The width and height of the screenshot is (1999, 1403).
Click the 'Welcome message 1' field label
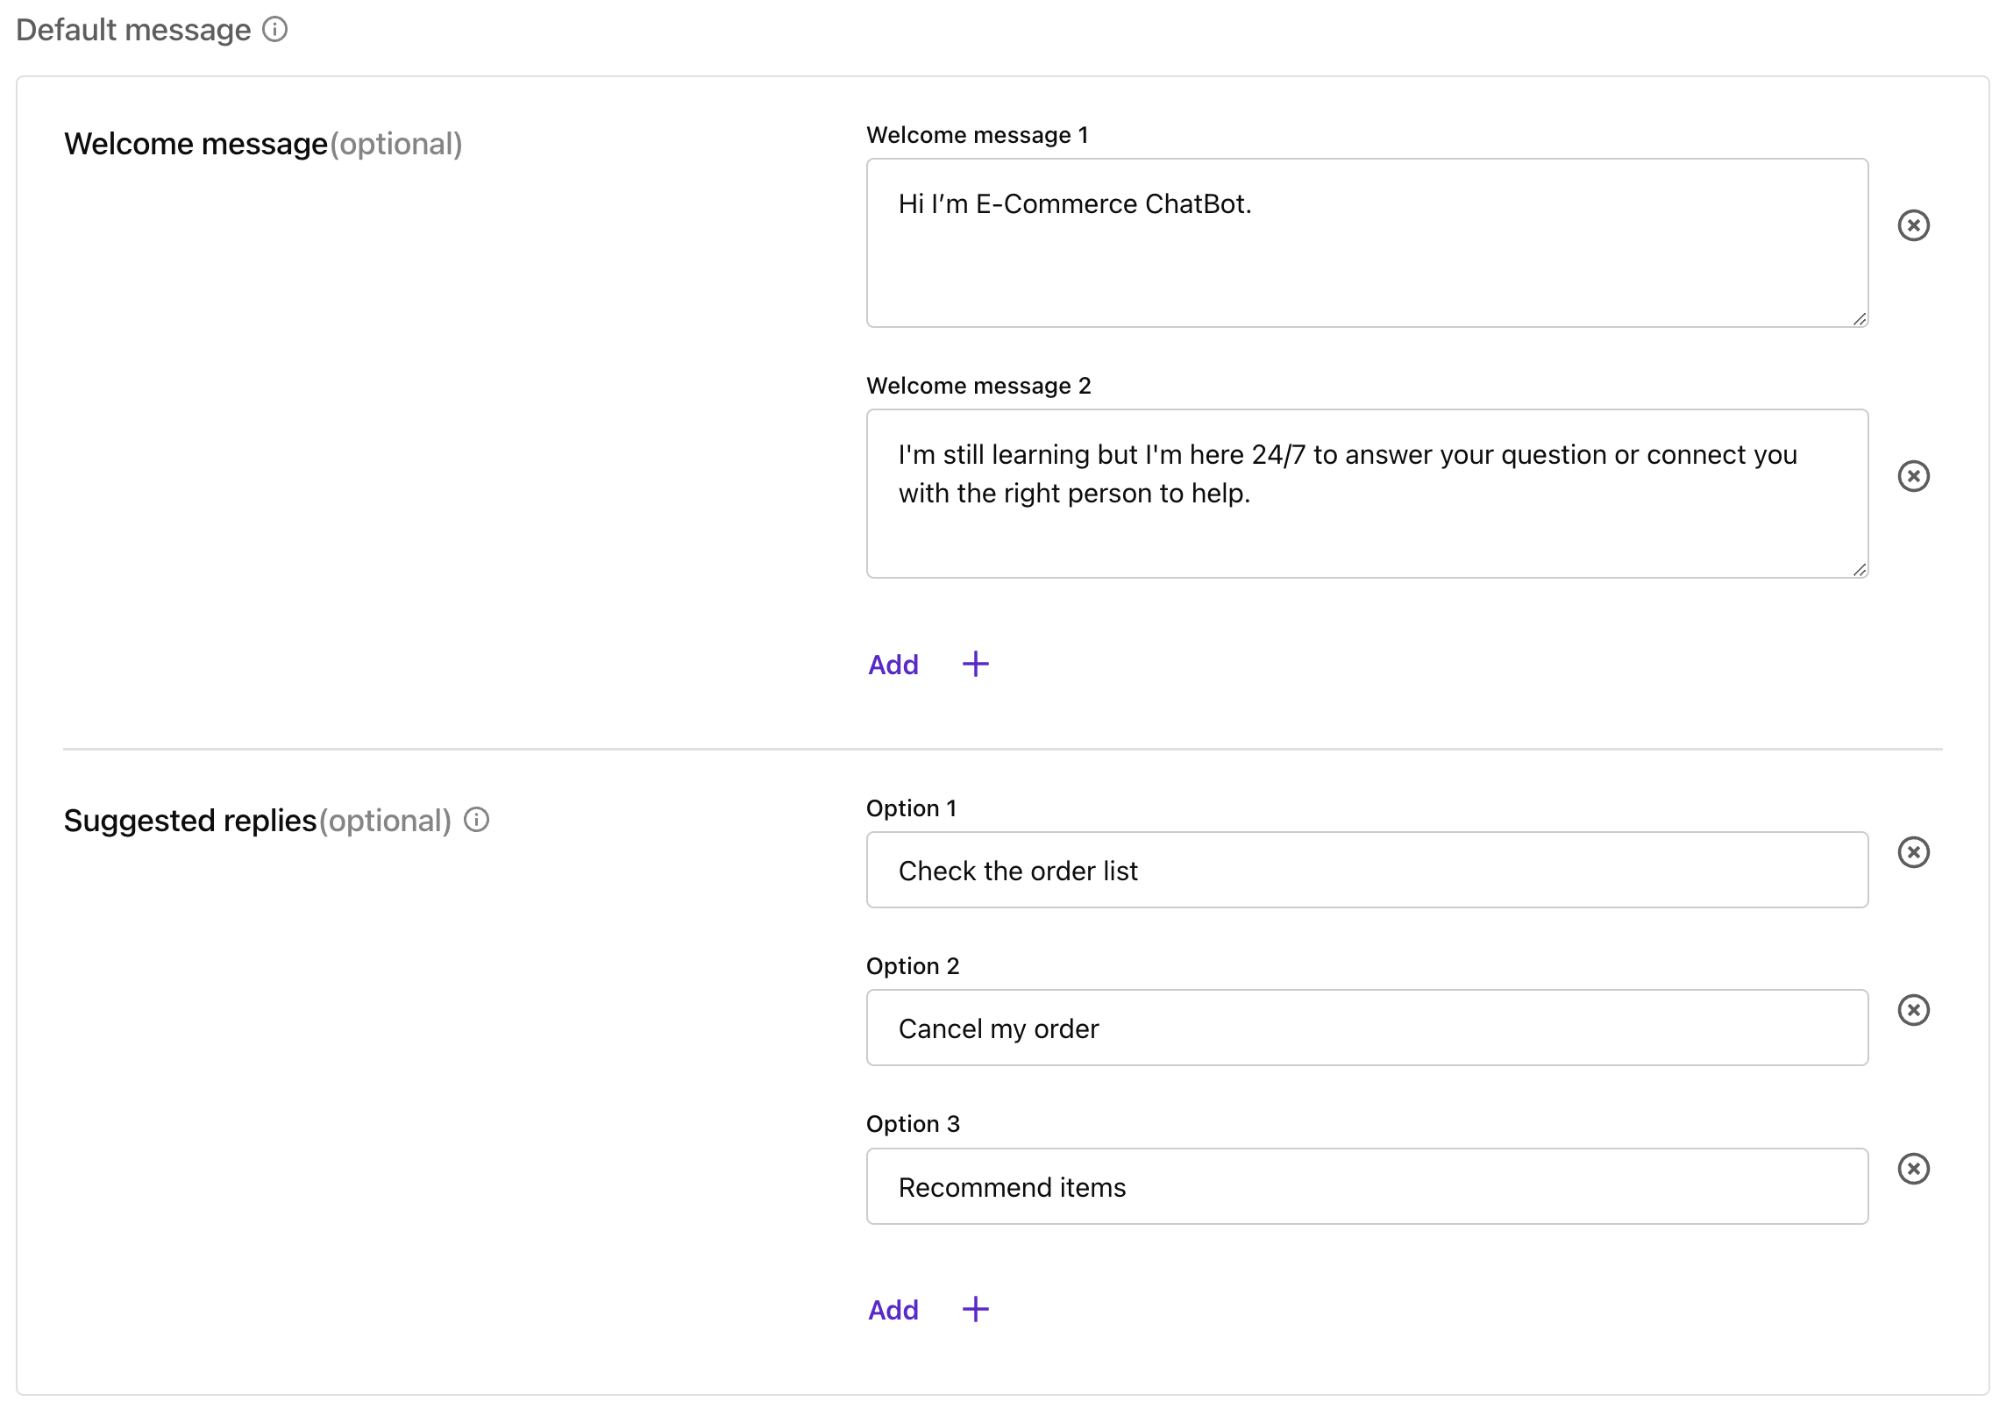pyautogui.click(x=977, y=135)
